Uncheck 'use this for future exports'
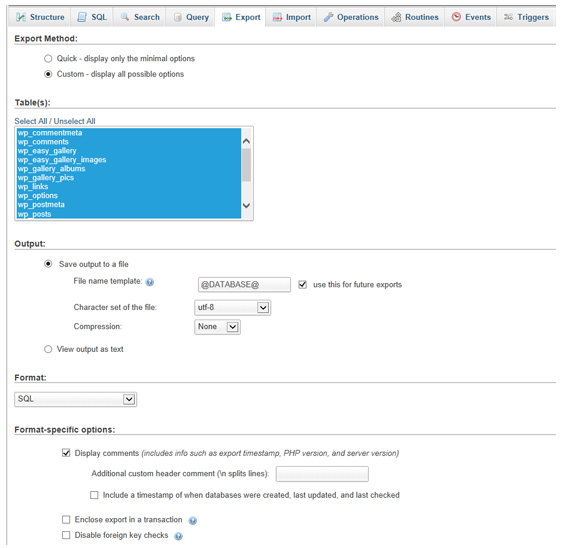This screenshot has width=563, height=548. tap(303, 285)
